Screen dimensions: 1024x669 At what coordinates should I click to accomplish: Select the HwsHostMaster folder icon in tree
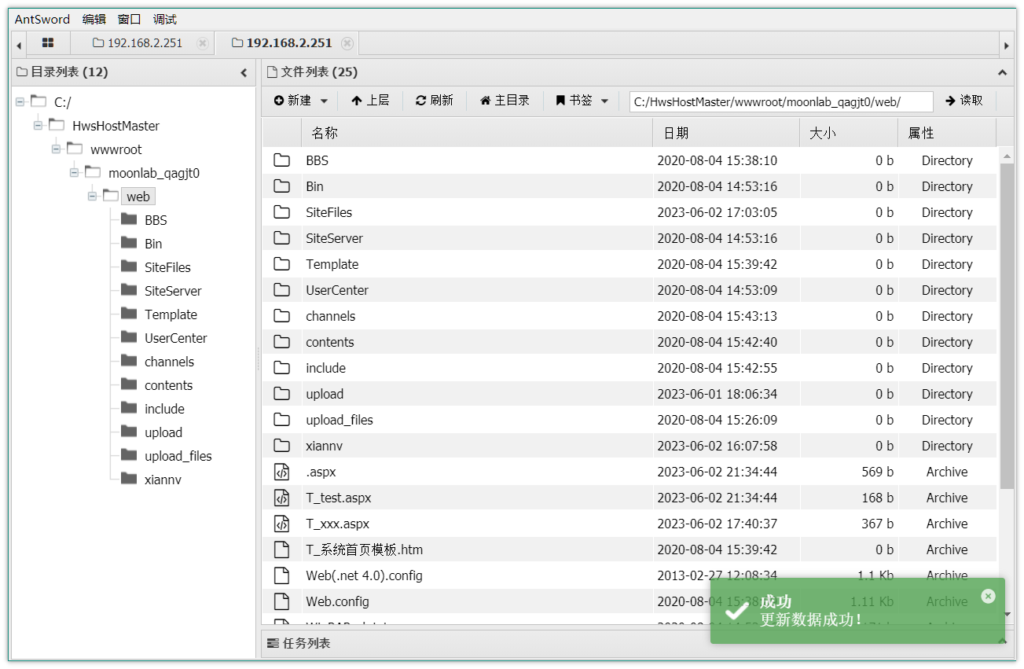pos(57,125)
